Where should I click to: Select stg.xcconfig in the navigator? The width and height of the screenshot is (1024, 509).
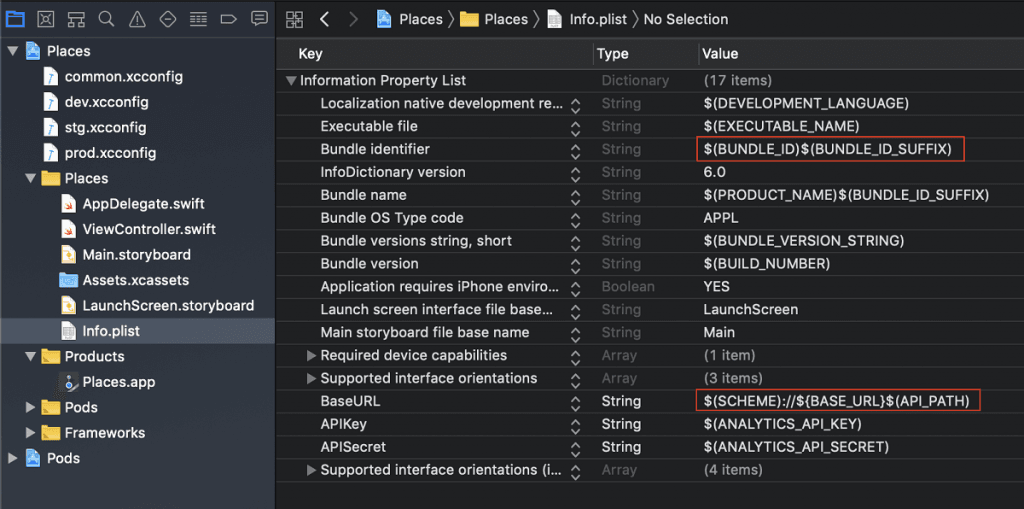[x=105, y=127]
